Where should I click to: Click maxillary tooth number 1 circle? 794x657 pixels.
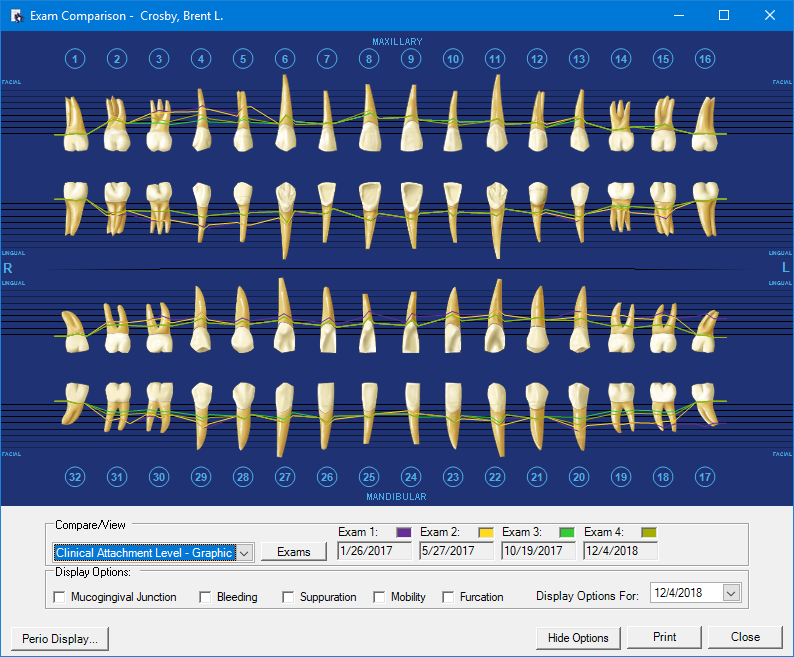click(75, 59)
